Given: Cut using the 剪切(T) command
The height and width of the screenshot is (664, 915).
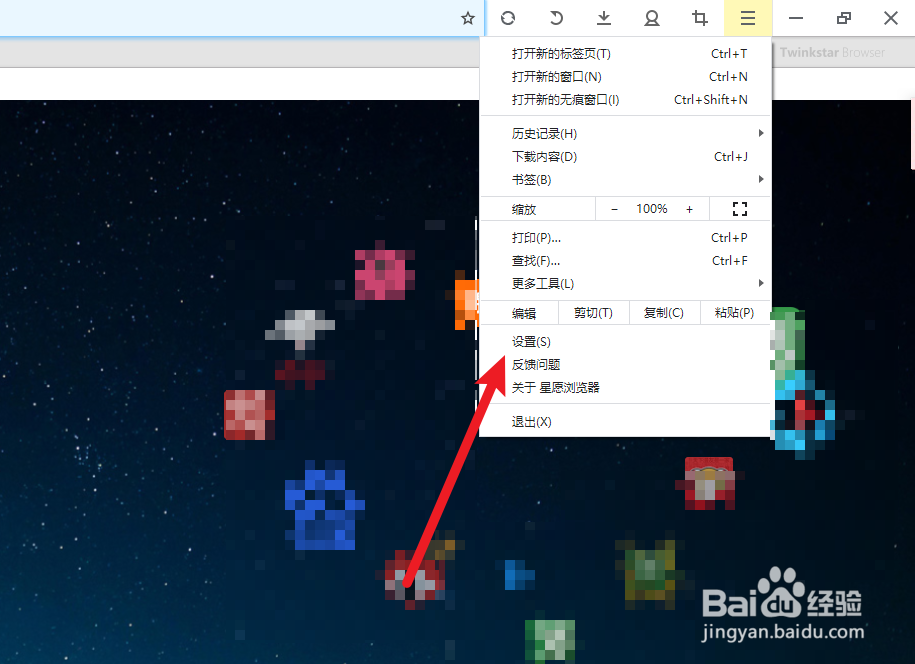Looking at the screenshot, I should (x=592, y=312).
